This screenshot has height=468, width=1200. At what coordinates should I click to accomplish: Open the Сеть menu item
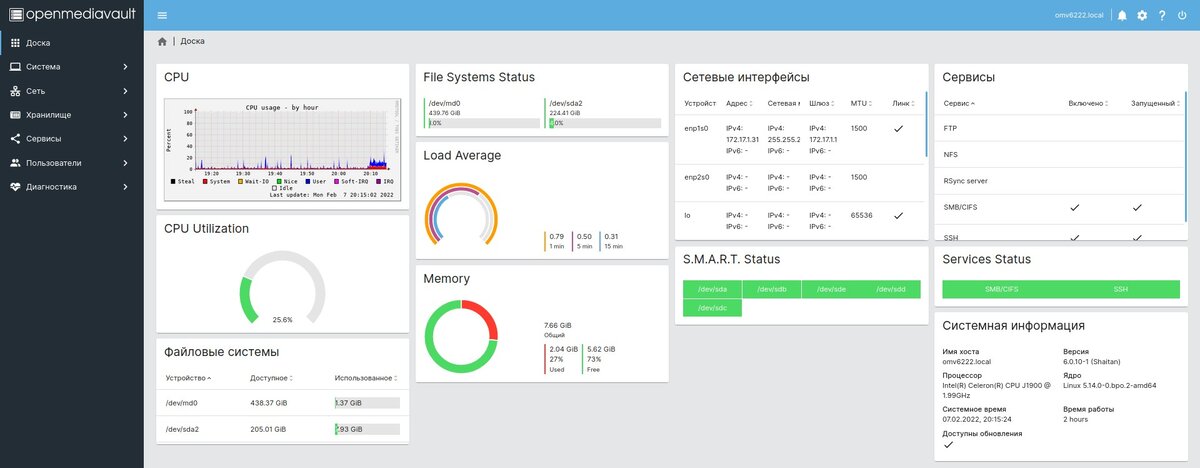pos(72,91)
